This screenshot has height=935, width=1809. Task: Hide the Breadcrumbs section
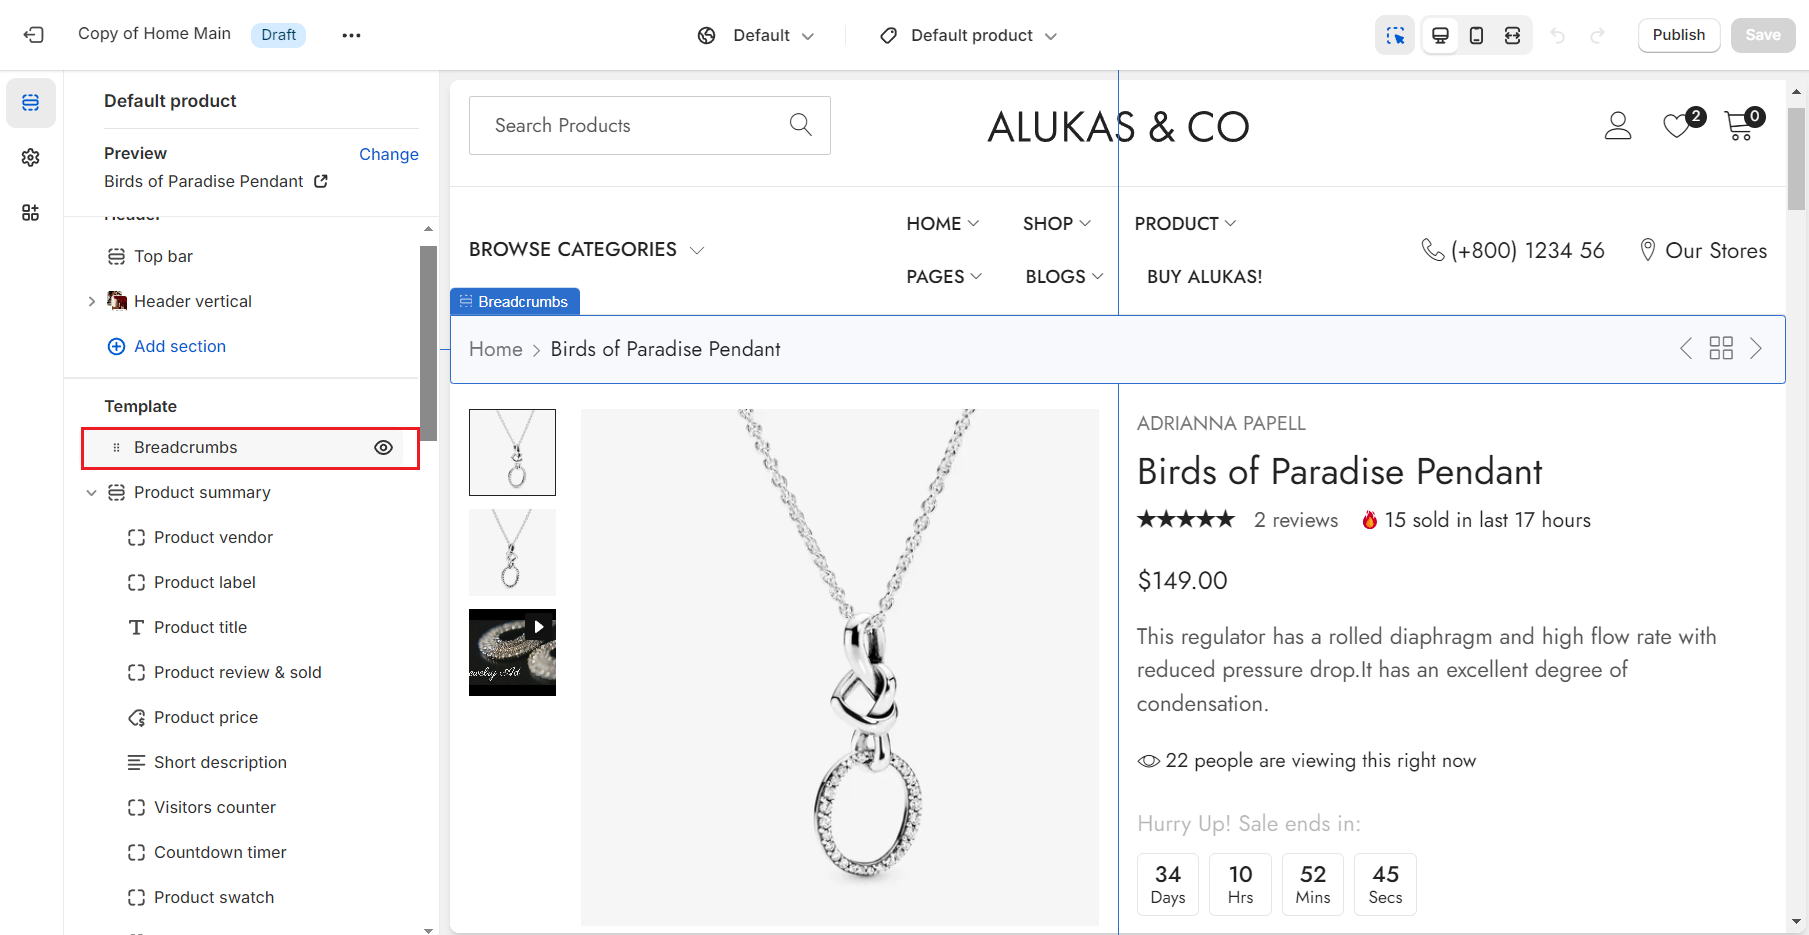[383, 448]
